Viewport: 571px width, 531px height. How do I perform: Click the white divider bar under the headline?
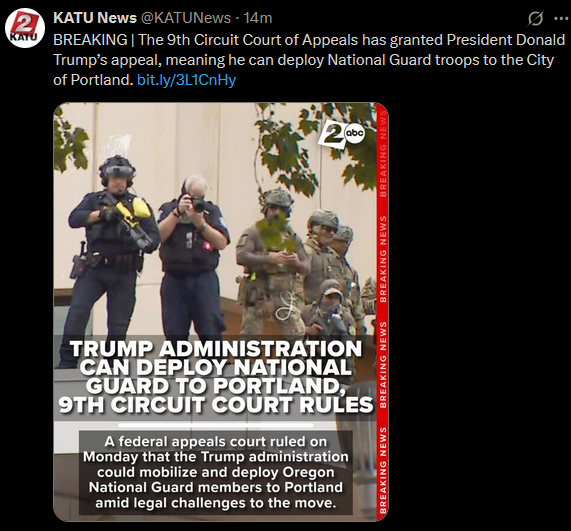click(x=216, y=425)
